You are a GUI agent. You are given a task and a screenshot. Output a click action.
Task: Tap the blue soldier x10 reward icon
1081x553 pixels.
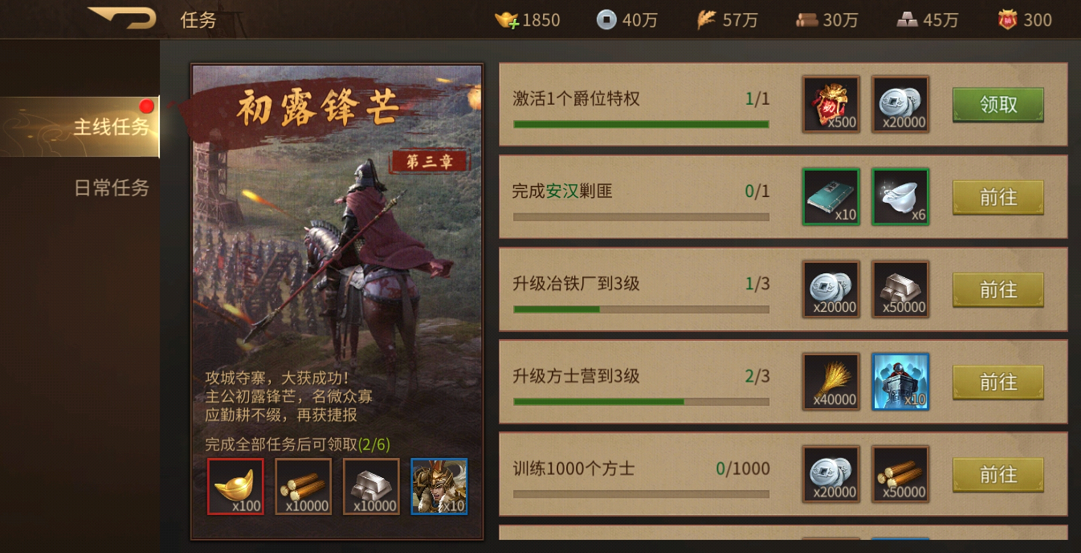pyautogui.click(x=900, y=381)
